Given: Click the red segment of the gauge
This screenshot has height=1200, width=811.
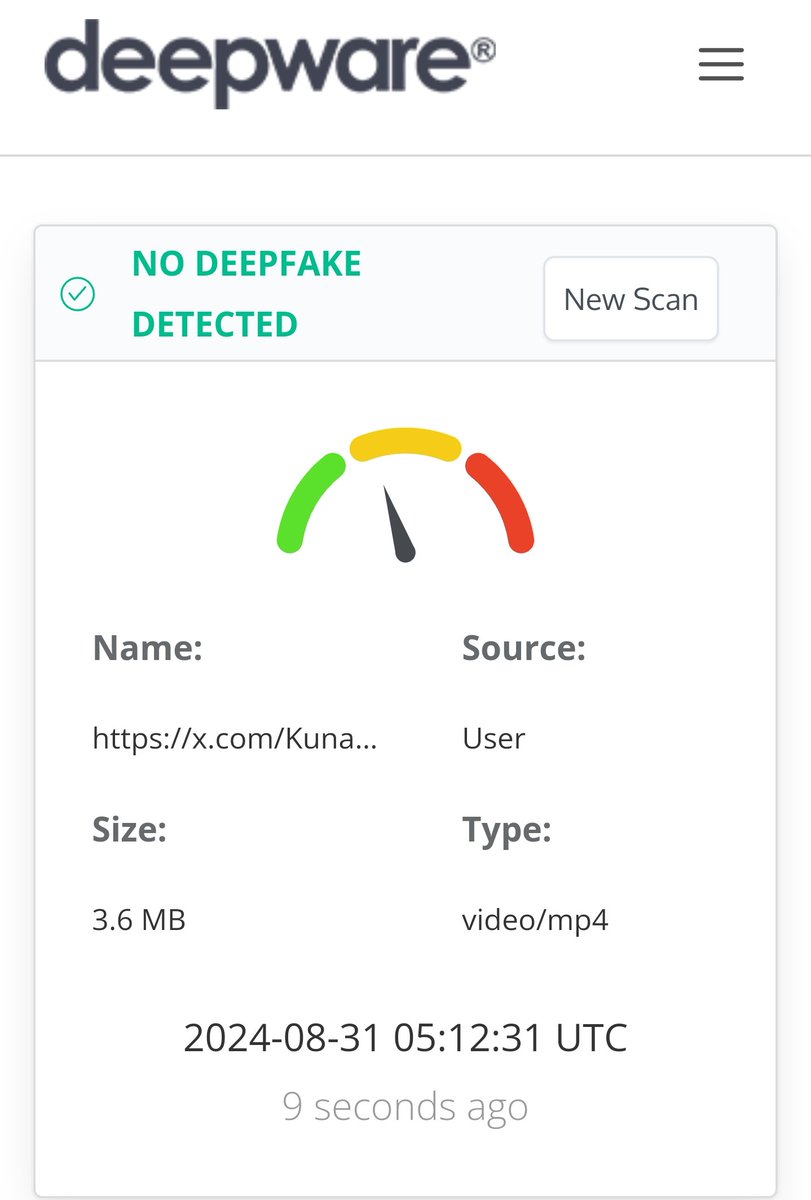Looking at the screenshot, I should click(x=500, y=501).
